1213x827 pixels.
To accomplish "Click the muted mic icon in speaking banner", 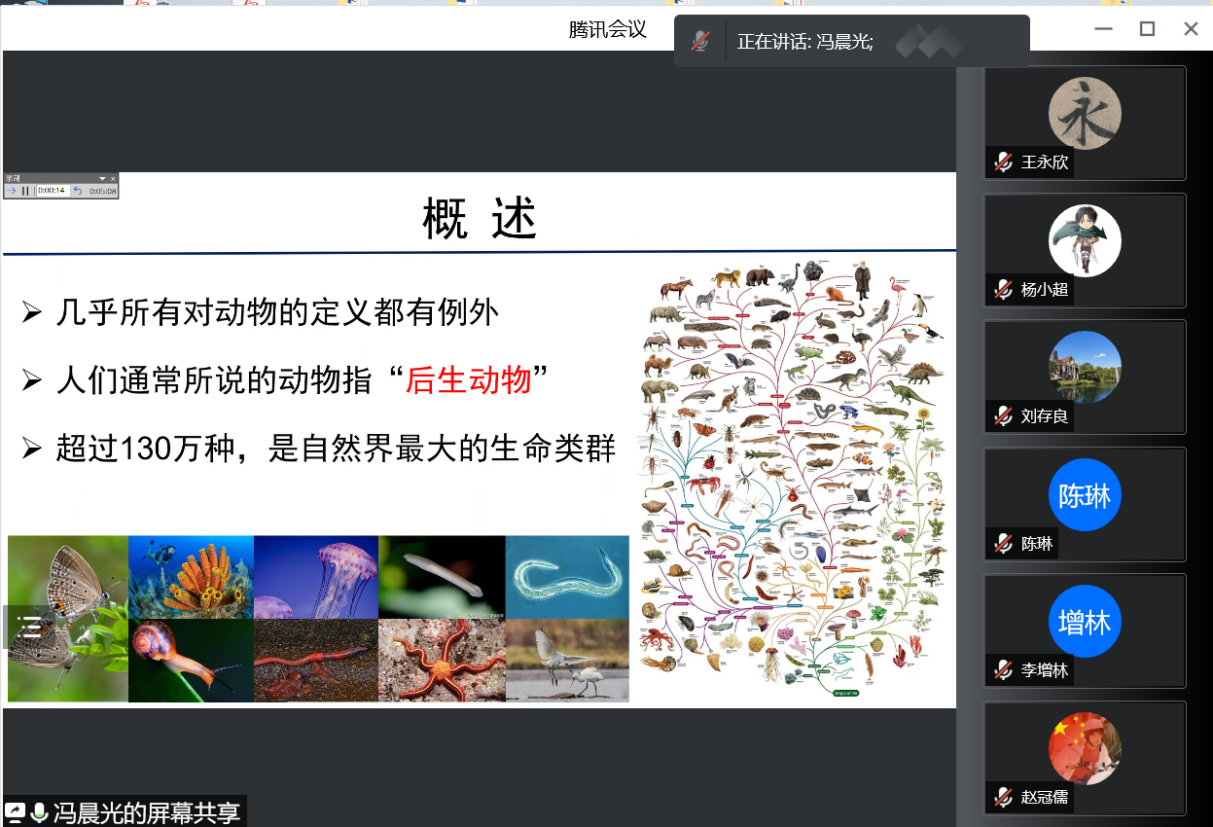I will 701,42.
